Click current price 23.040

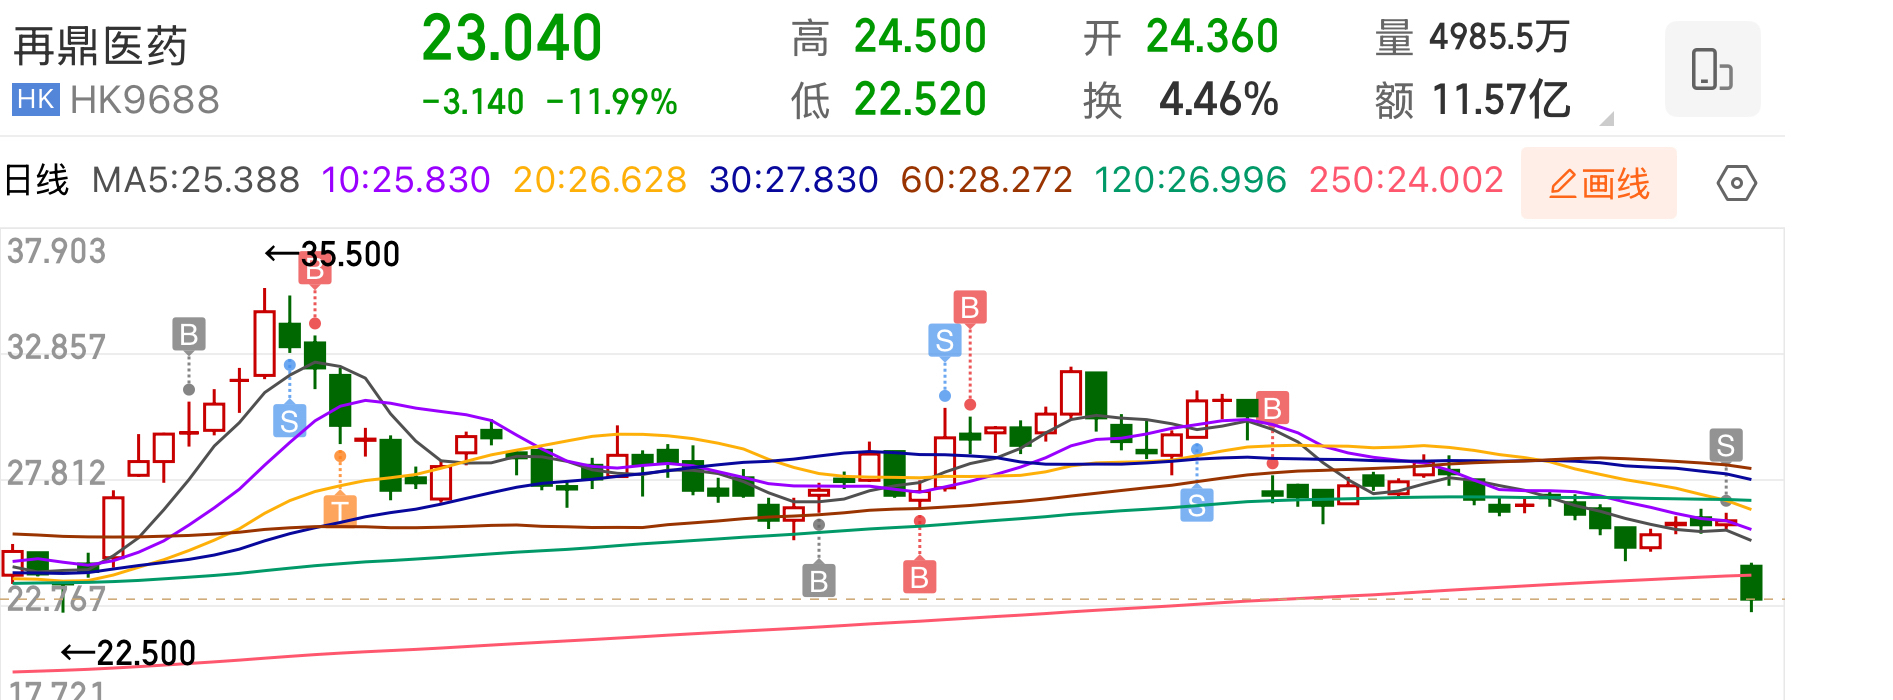(x=512, y=39)
